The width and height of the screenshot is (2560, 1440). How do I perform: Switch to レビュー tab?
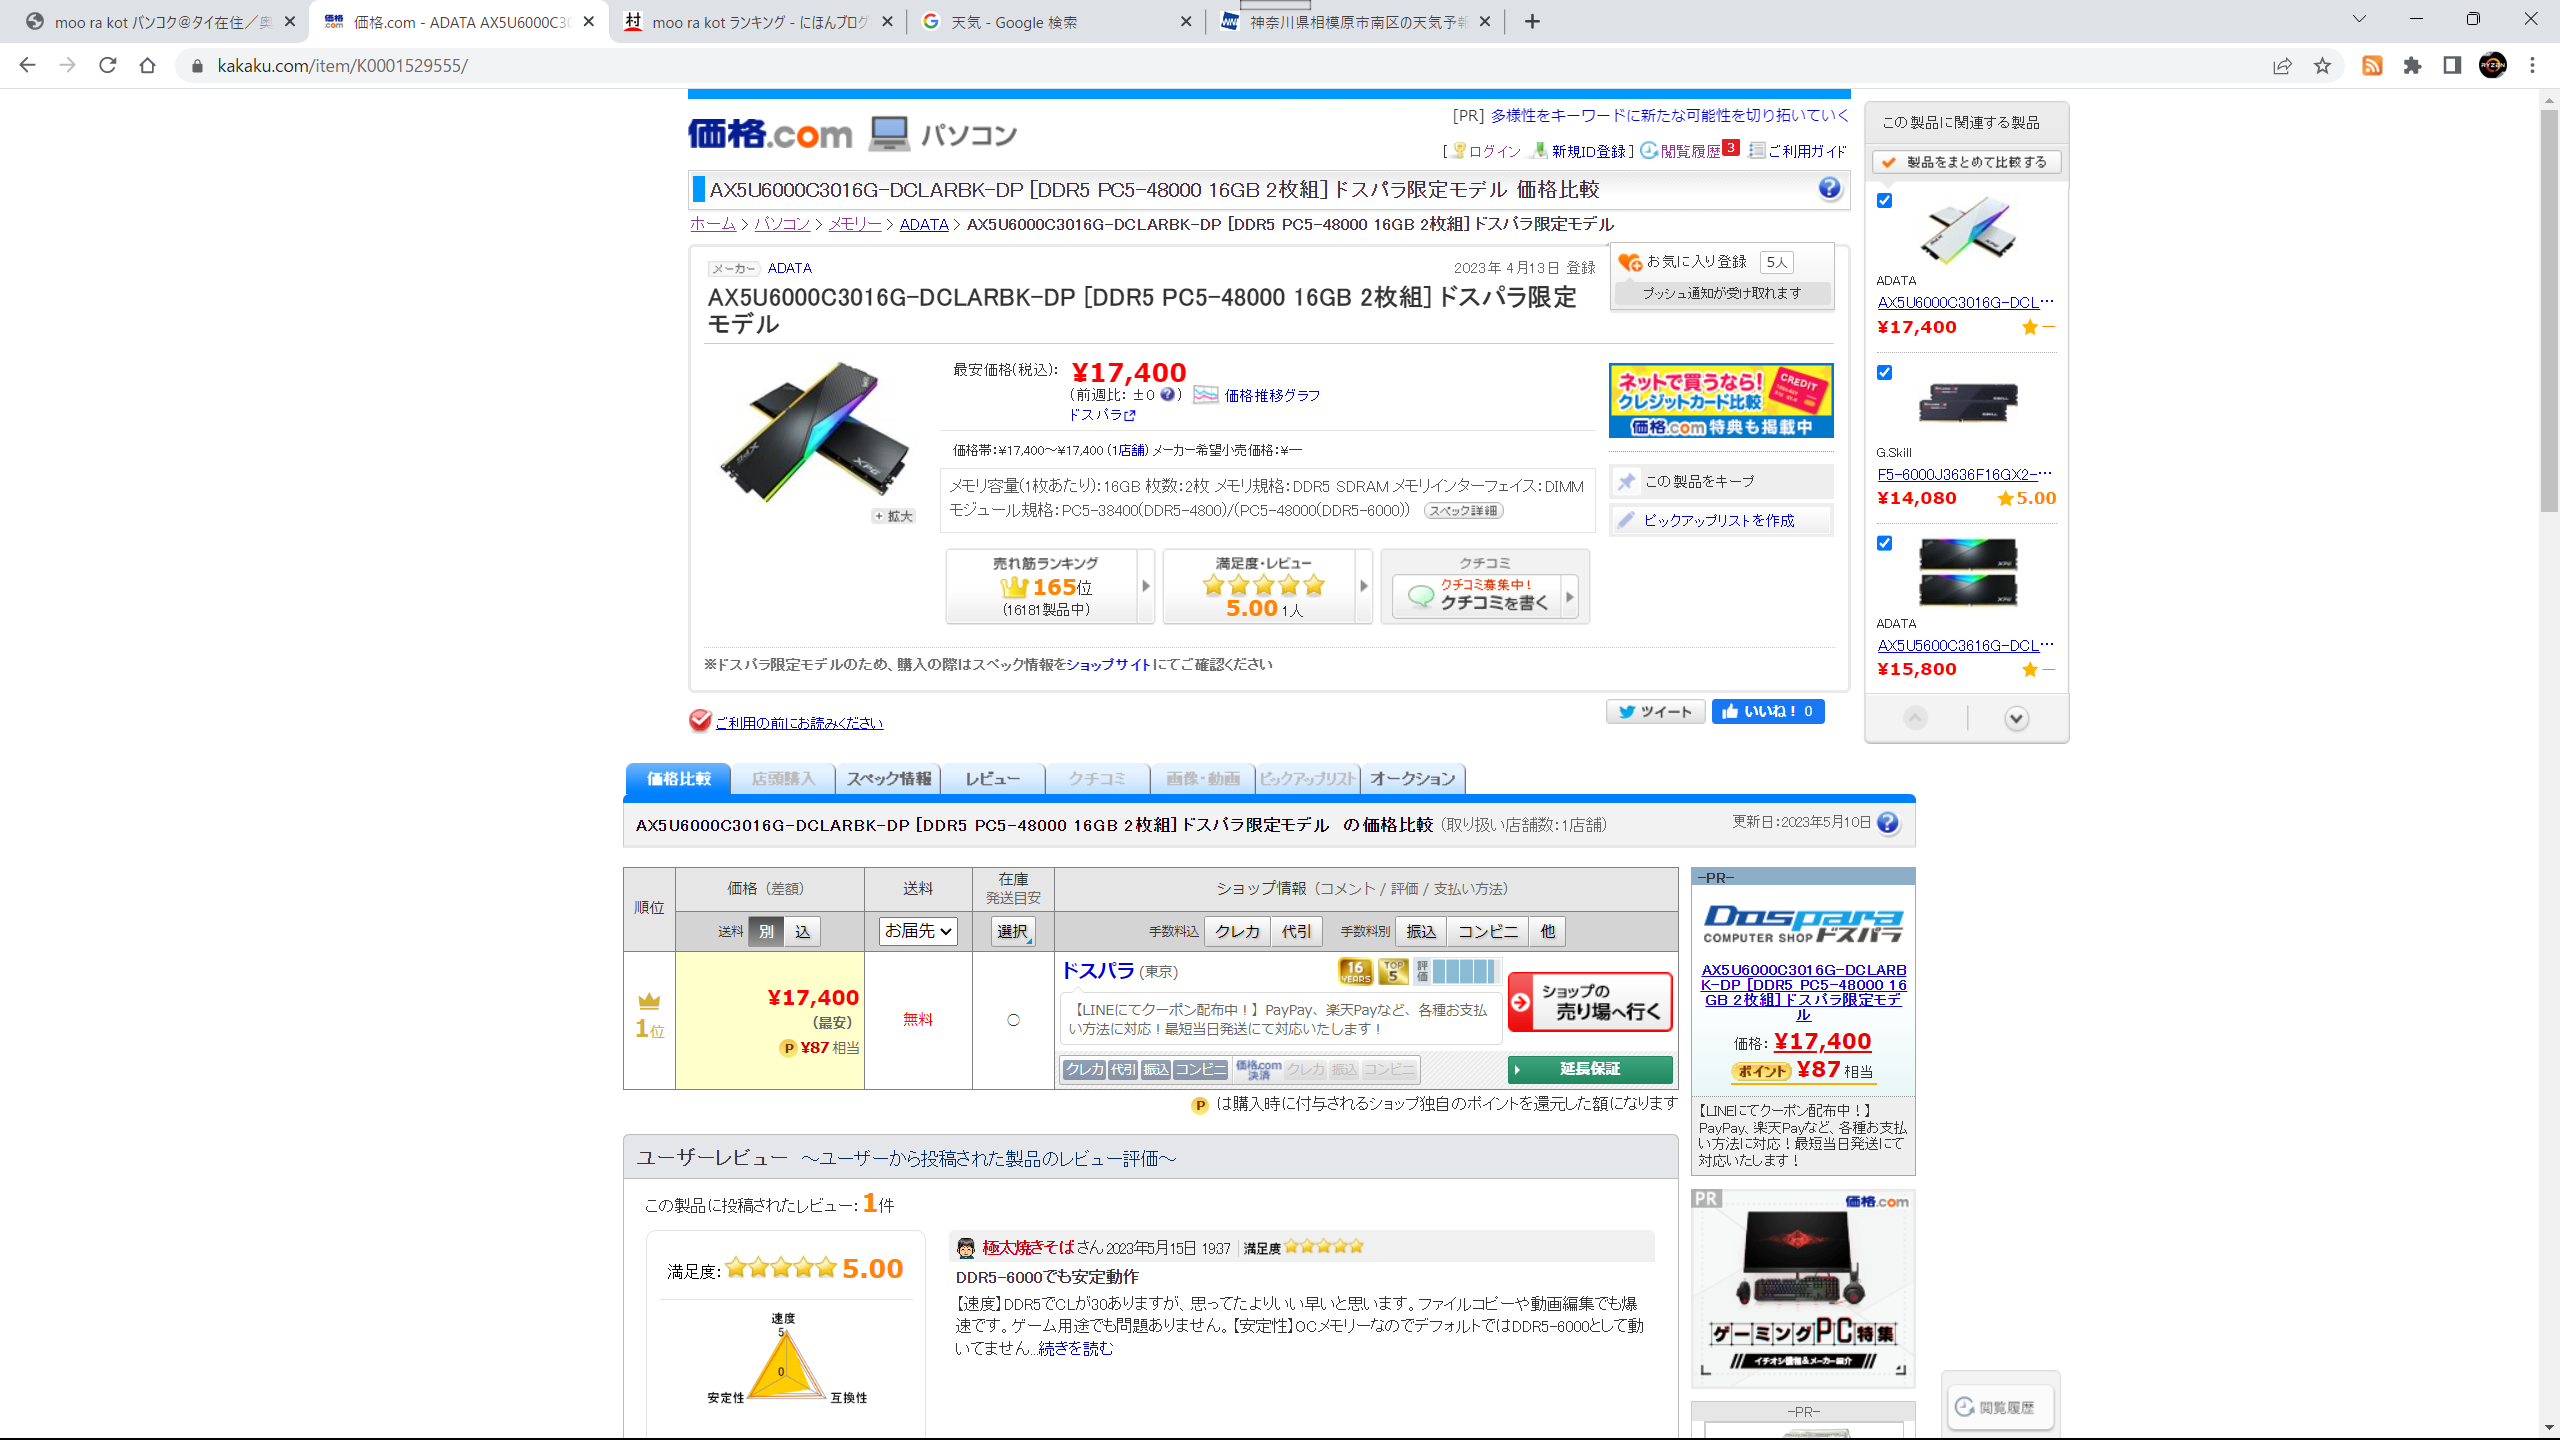(993, 778)
